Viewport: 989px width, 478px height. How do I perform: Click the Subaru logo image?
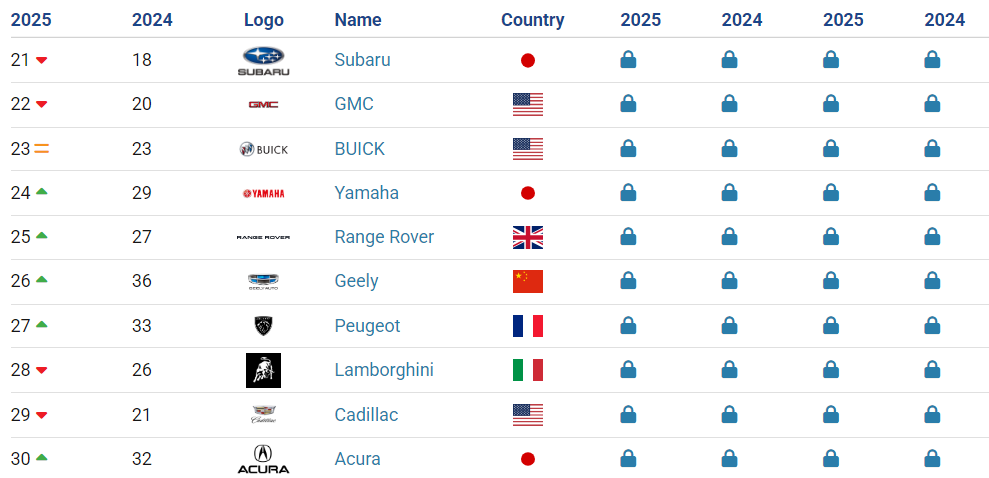264,61
